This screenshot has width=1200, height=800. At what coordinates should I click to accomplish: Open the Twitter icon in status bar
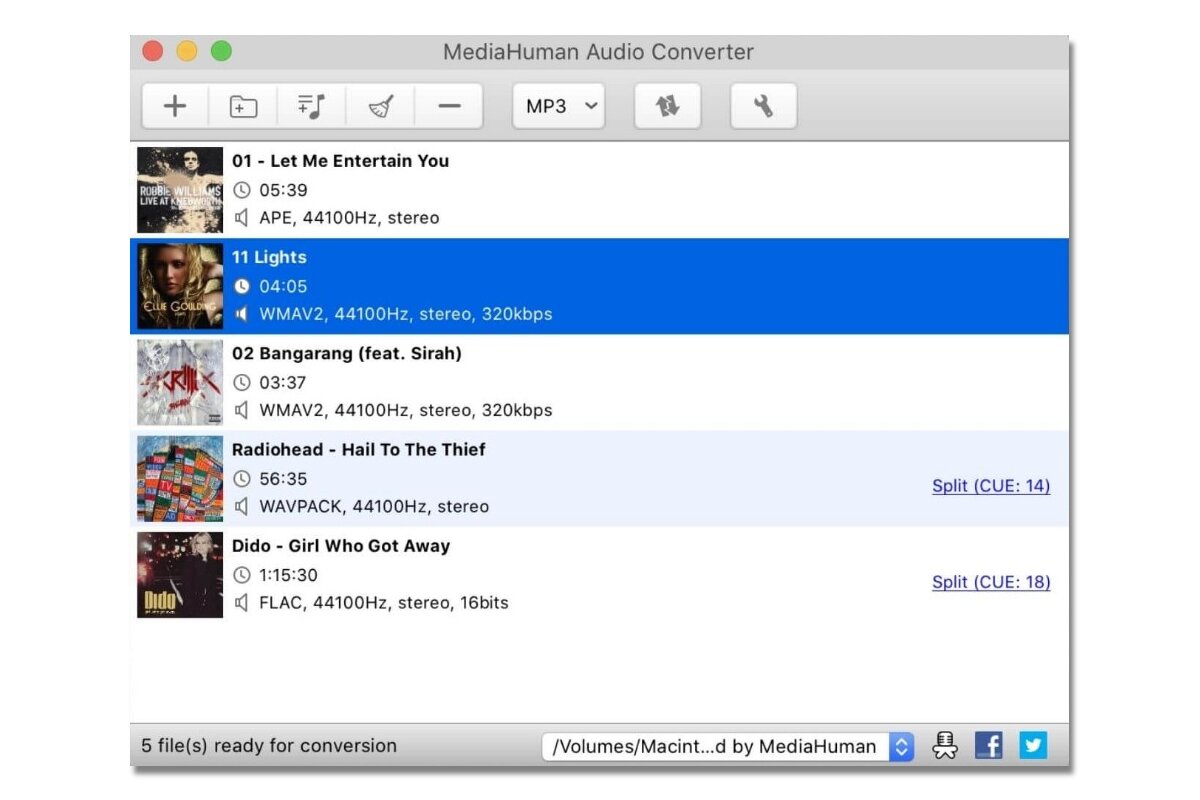pyautogui.click(x=1033, y=745)
